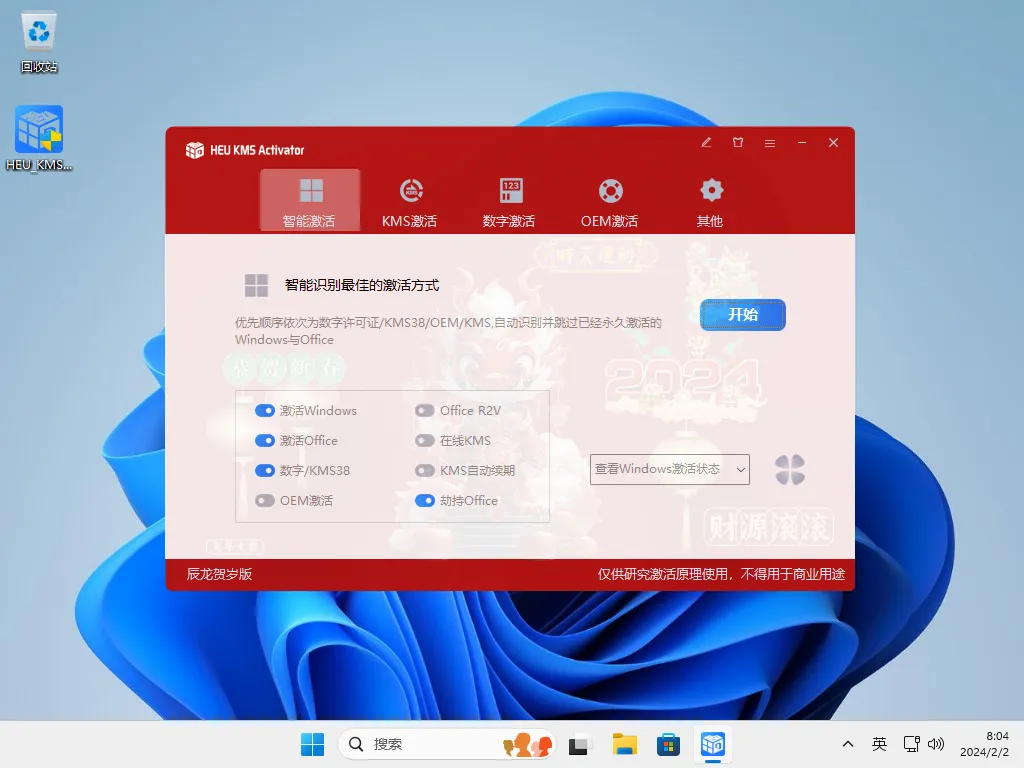Show hidden tray icons chevron
Viewport: 1024px width, 768px height.
[848, 744]
